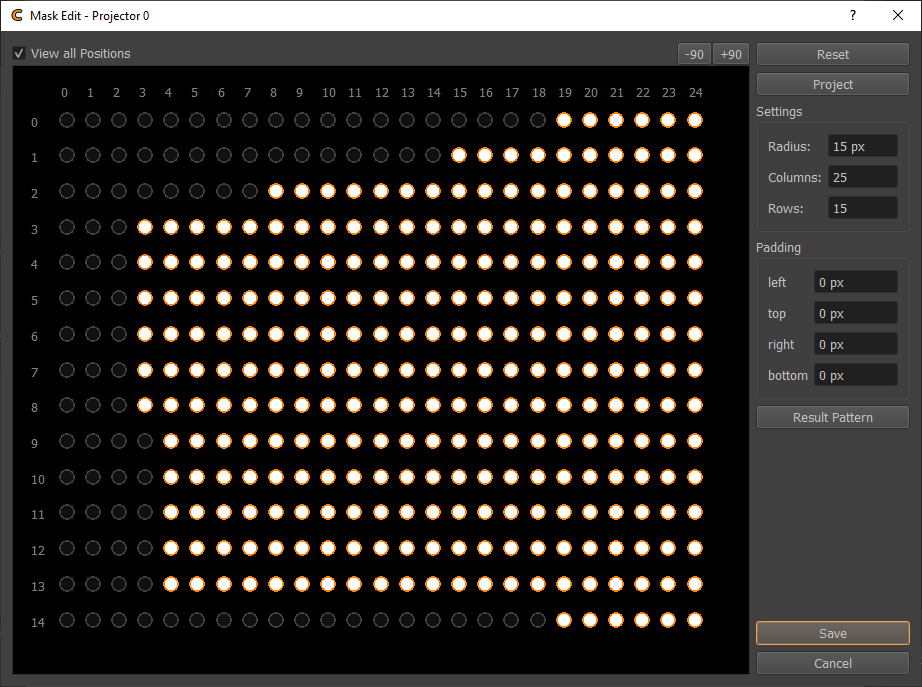The height and width of the screenshot is (687, 922).
Task: Save the mask edits
Action: coord(832,633)
